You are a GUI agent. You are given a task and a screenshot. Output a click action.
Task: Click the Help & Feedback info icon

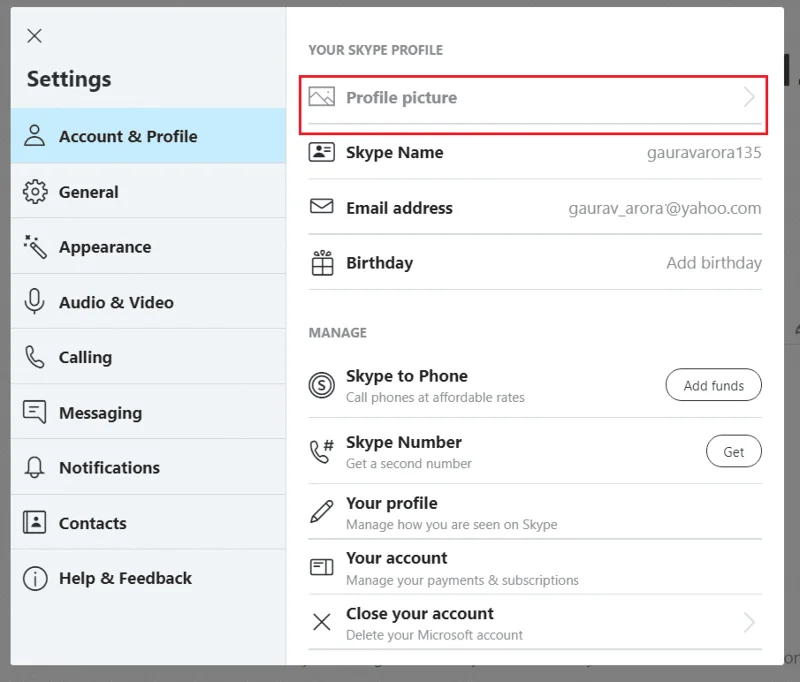35,578
